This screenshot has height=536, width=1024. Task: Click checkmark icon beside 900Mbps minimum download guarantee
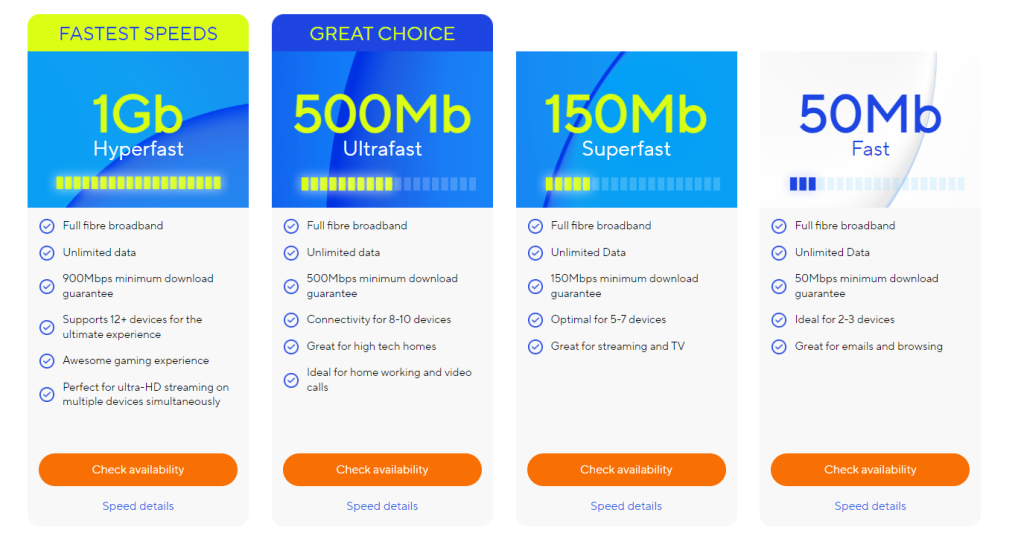point(47,286)
